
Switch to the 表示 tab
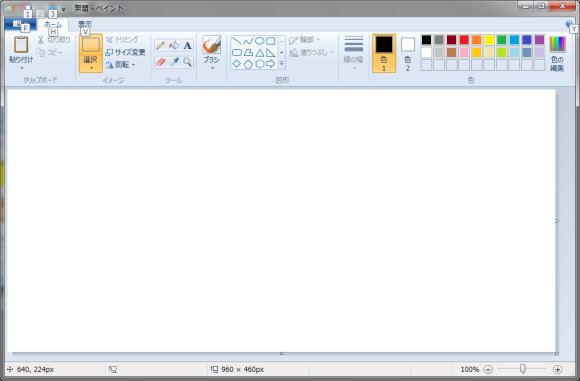pyautogui.click(x=85, y=24)
